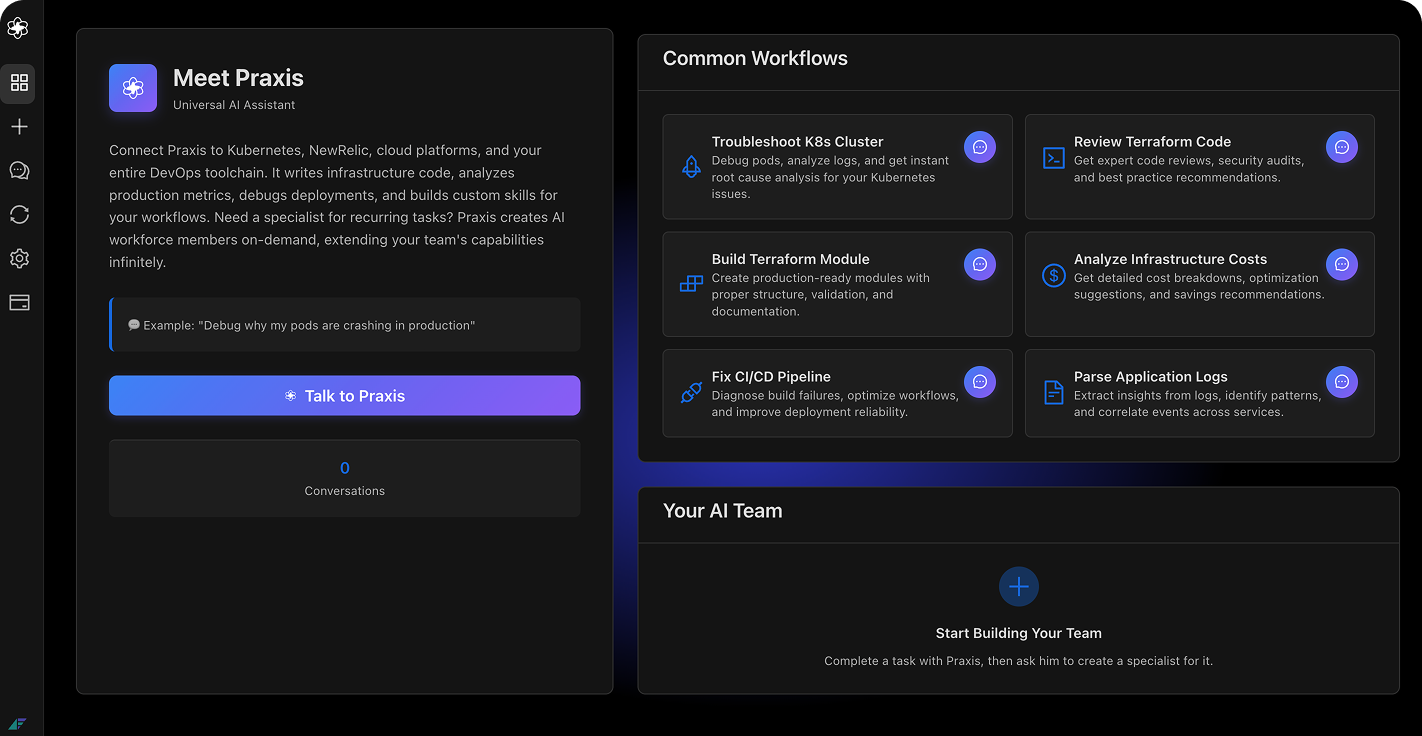
Task: Open the settings gear in the sidebar
Action: (18, 258)
